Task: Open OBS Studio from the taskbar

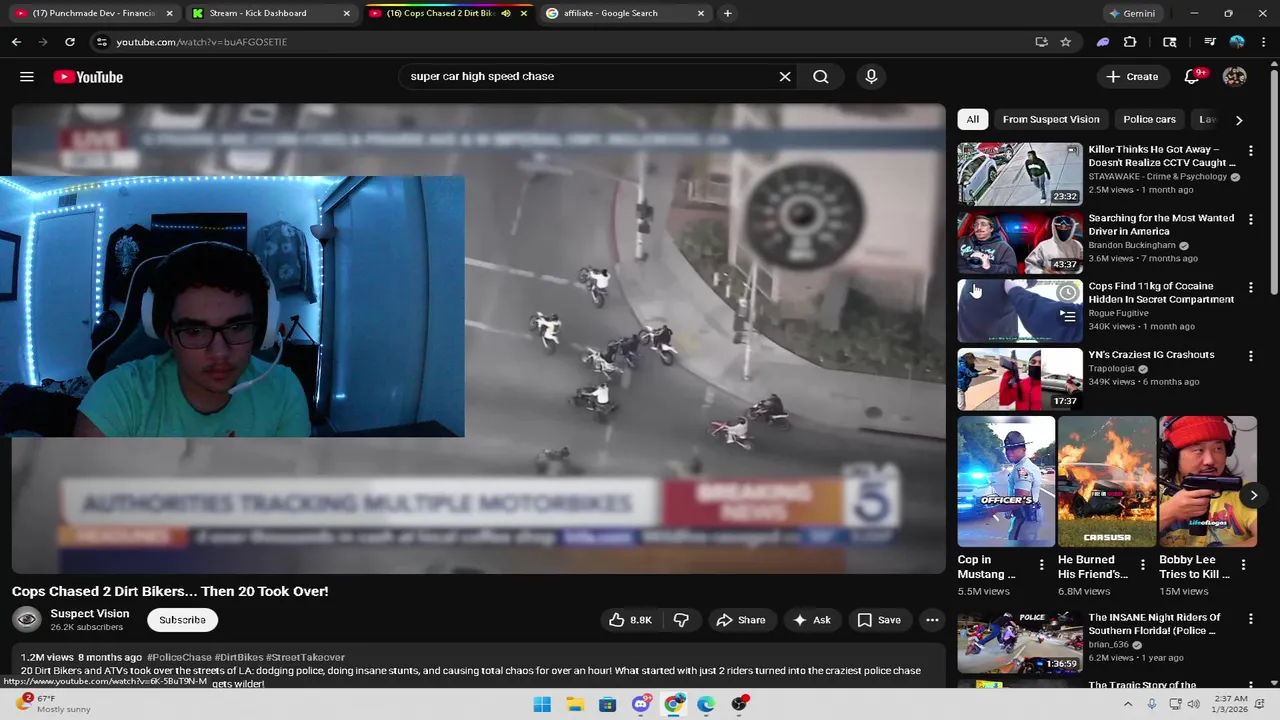Action: pyautogui.click(x=739, y=705)
